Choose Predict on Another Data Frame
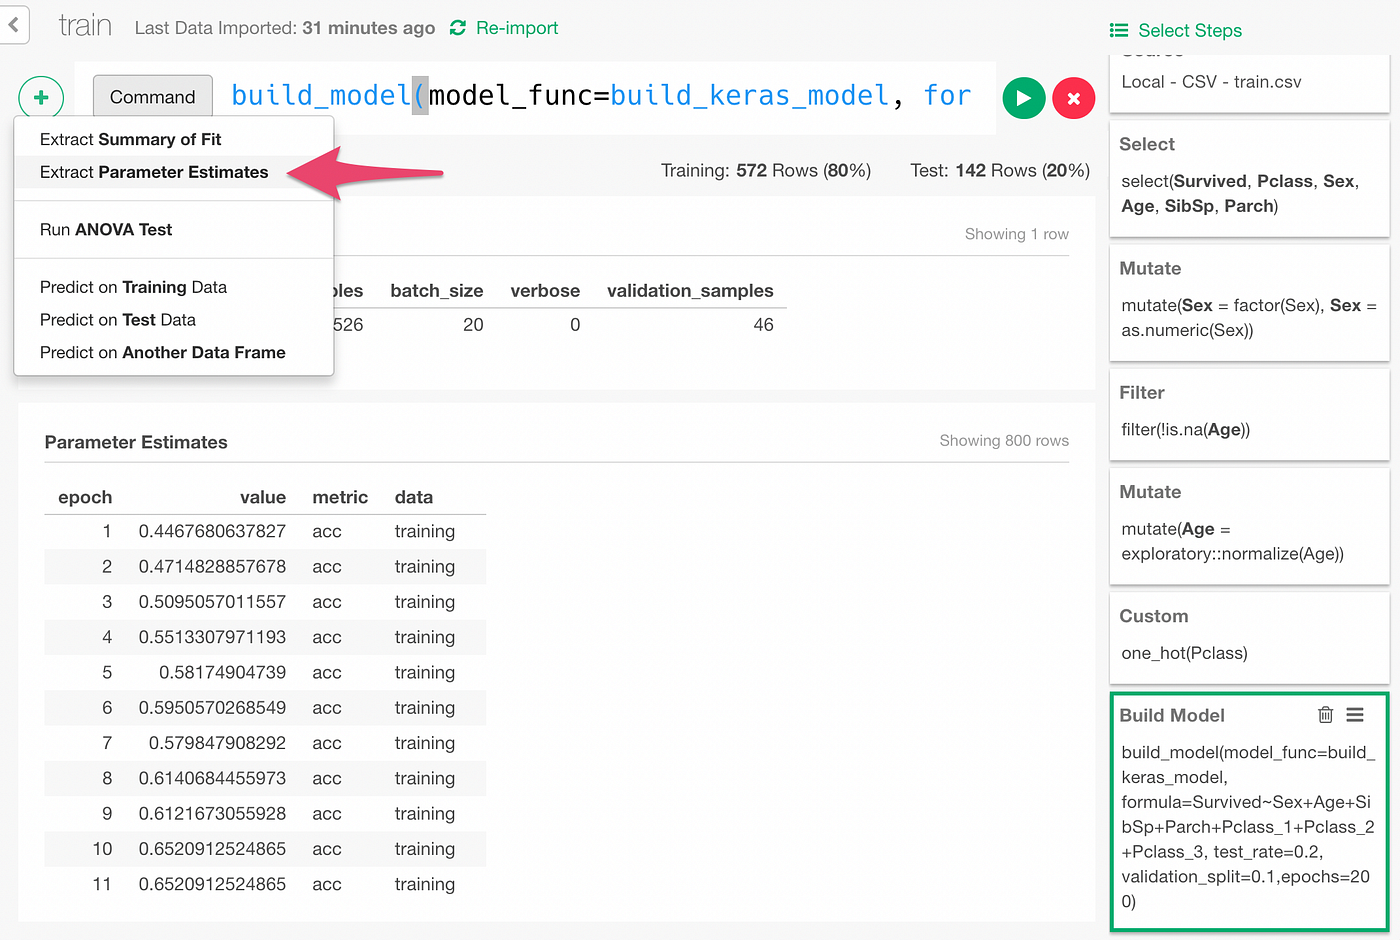 (x=162, y=352)
